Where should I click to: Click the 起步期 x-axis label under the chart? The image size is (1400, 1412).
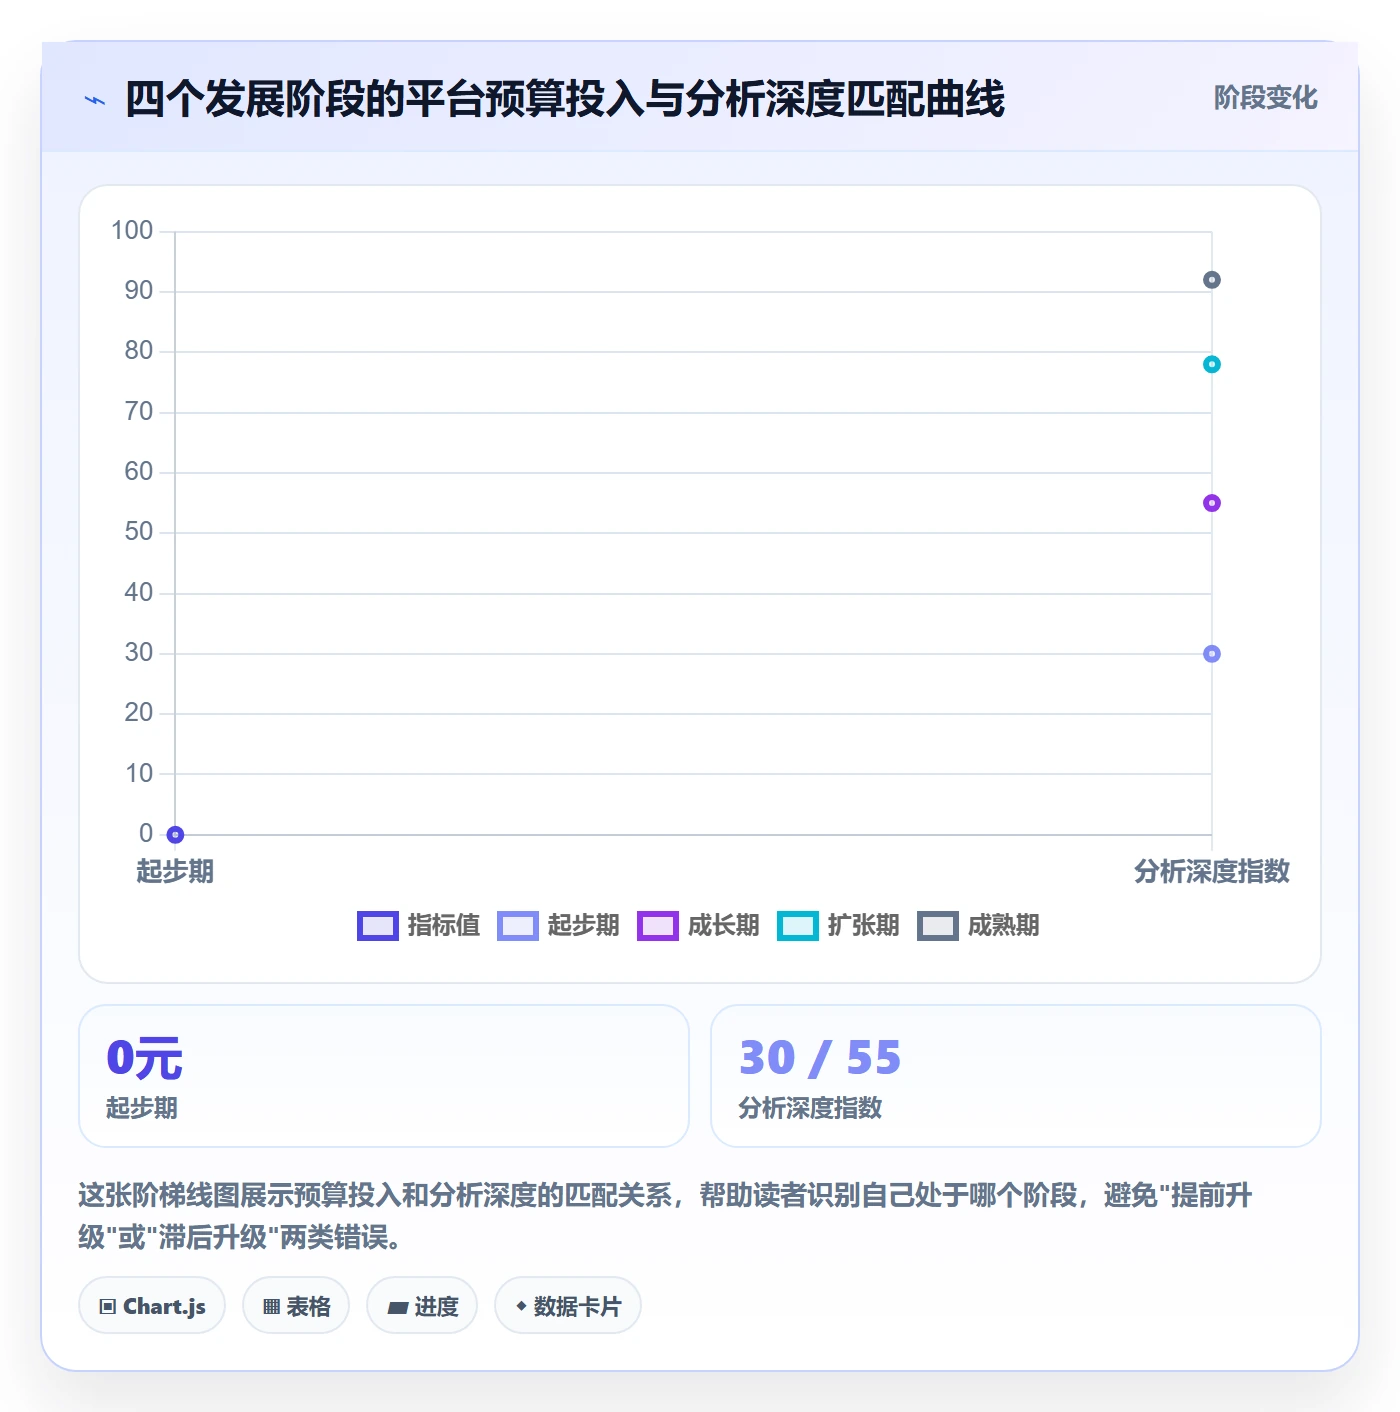click(x=175, y=872)
